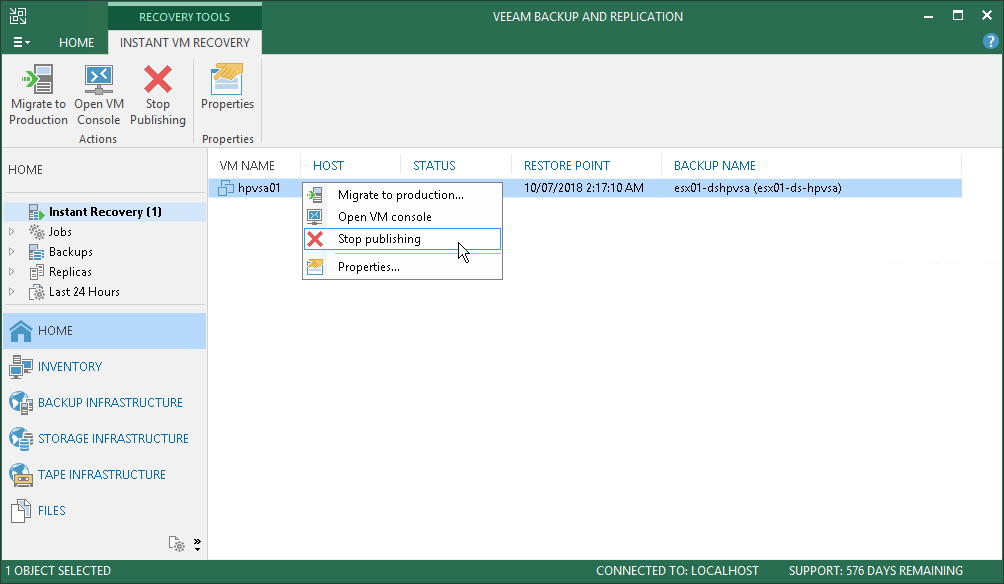Sort by VM NAME column header
Image resolution: width=1004 pixels, height=584 pixels.
(247, 166)
